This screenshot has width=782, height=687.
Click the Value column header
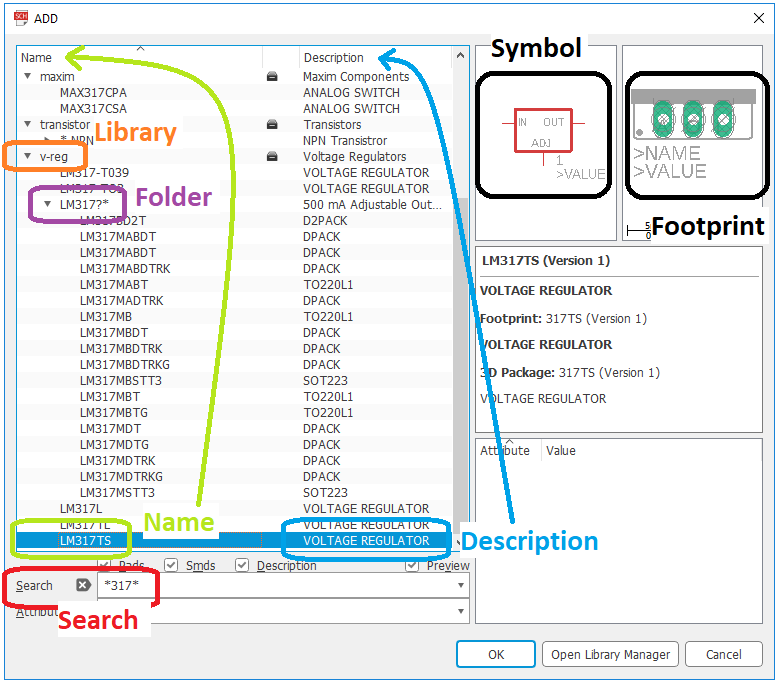(561, 451)
